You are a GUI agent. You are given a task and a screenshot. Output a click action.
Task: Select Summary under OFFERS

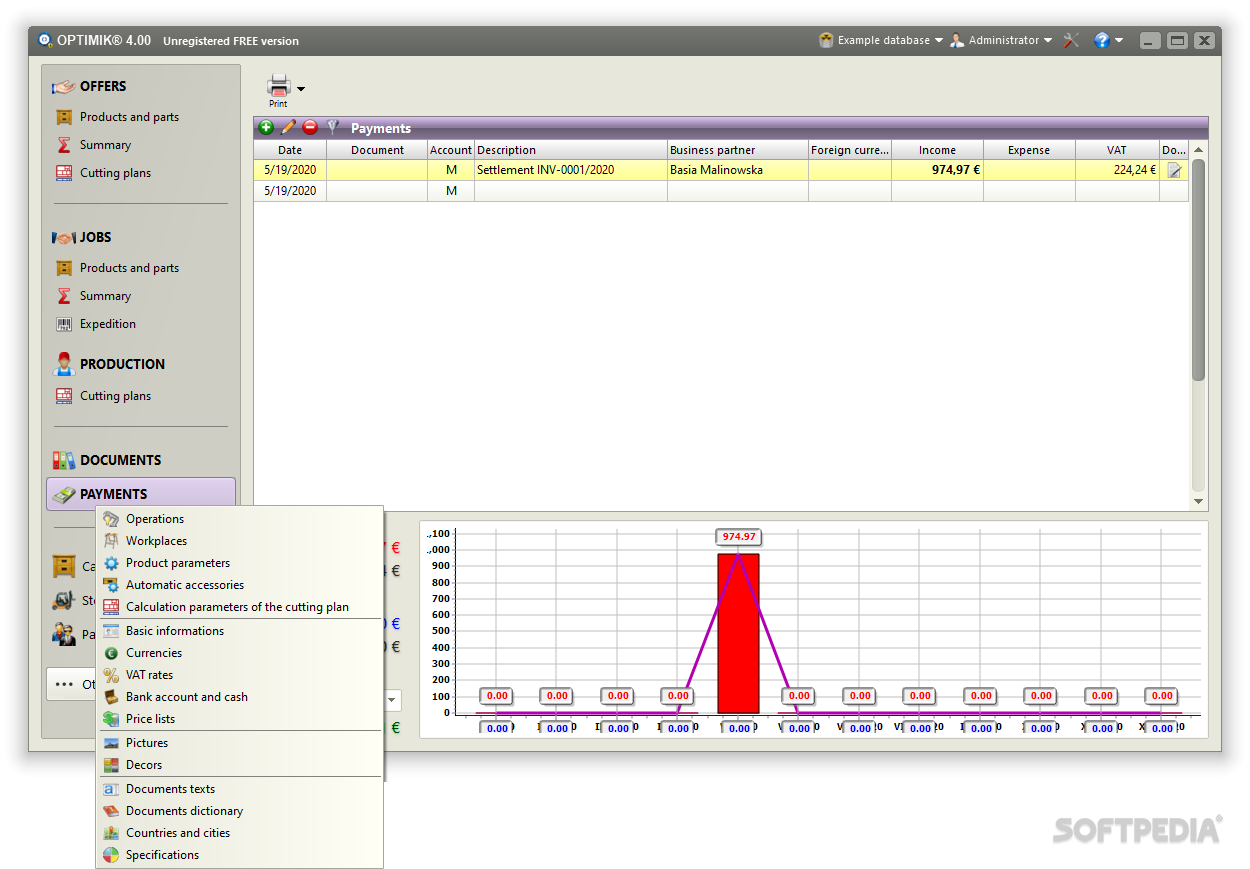(x=105, y=145)
